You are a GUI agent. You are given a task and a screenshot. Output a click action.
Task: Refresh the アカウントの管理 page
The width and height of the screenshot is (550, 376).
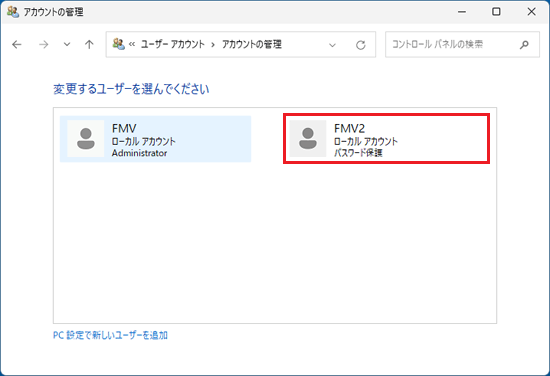361,45
